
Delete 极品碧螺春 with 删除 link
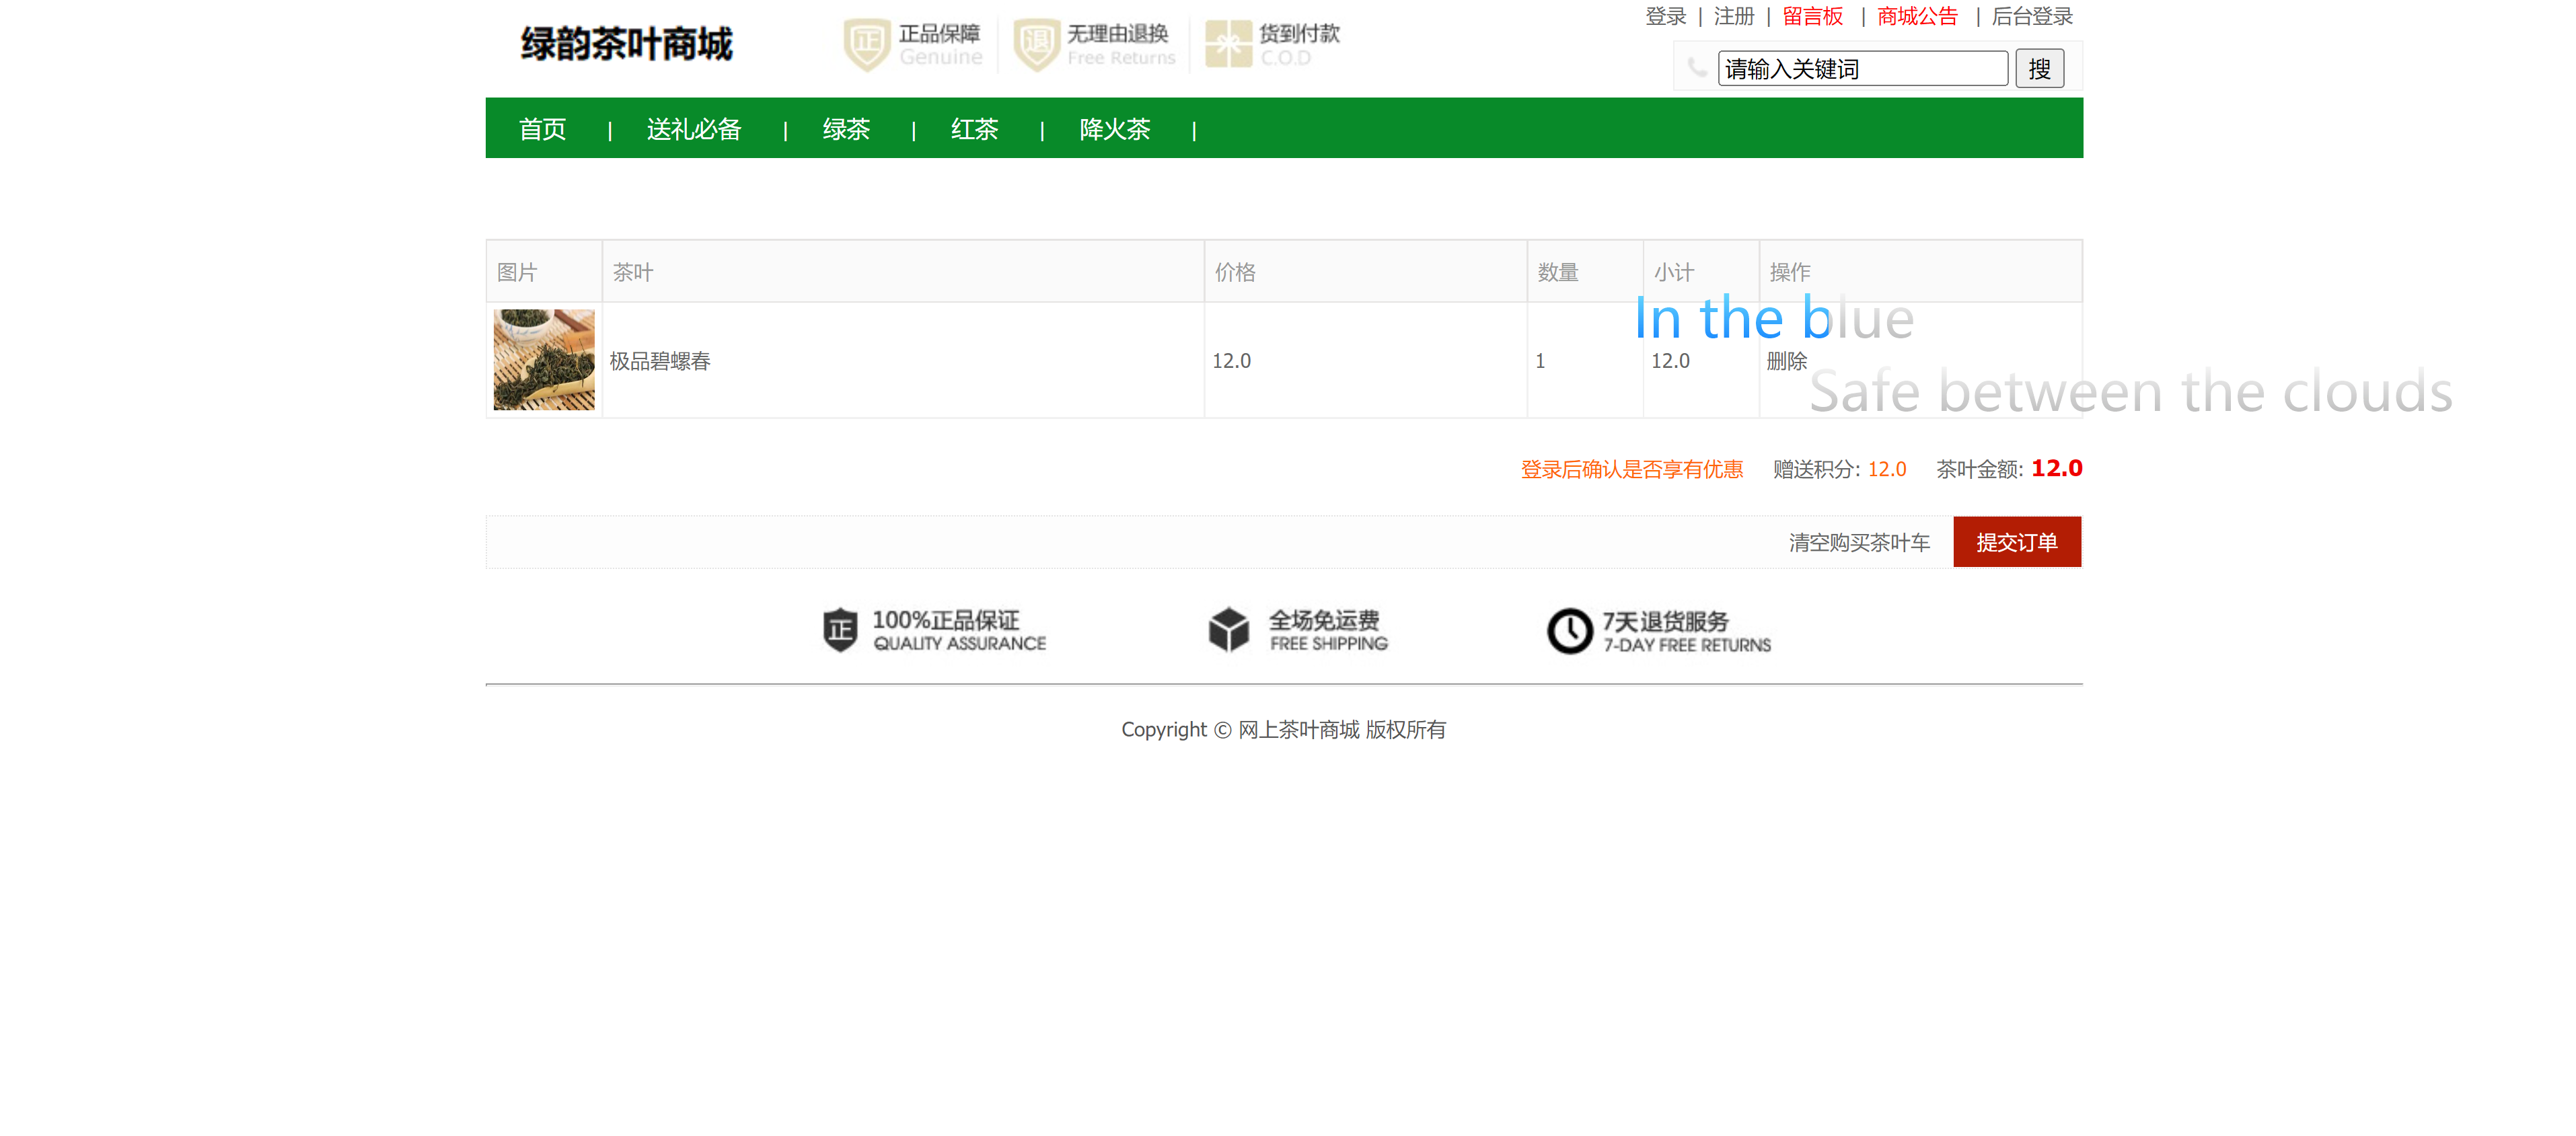[x=1789, y=361]
